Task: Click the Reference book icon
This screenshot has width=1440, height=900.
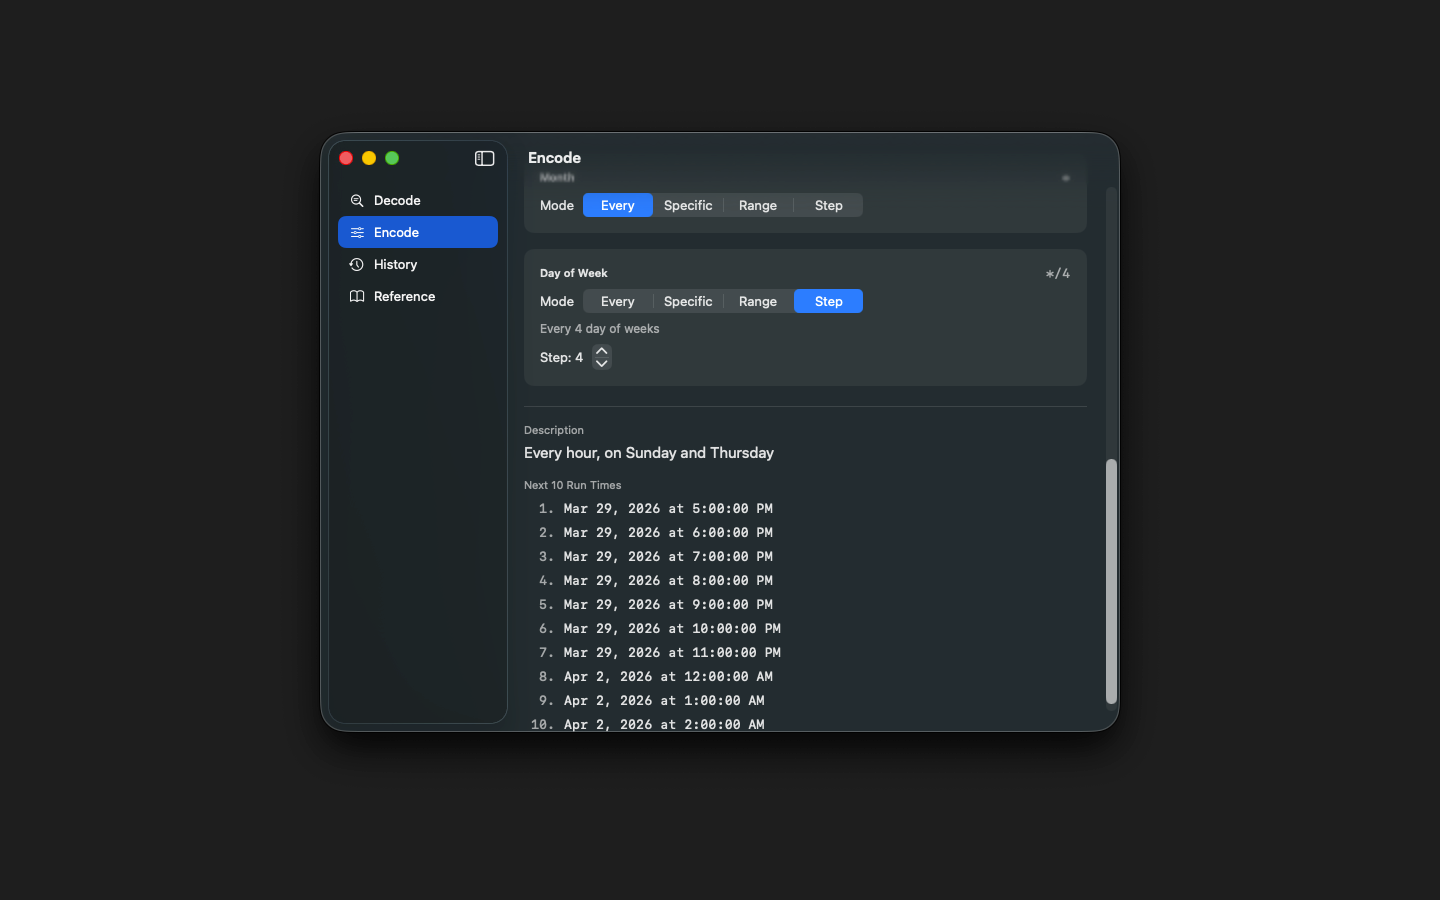Action: tap(357, 297)
